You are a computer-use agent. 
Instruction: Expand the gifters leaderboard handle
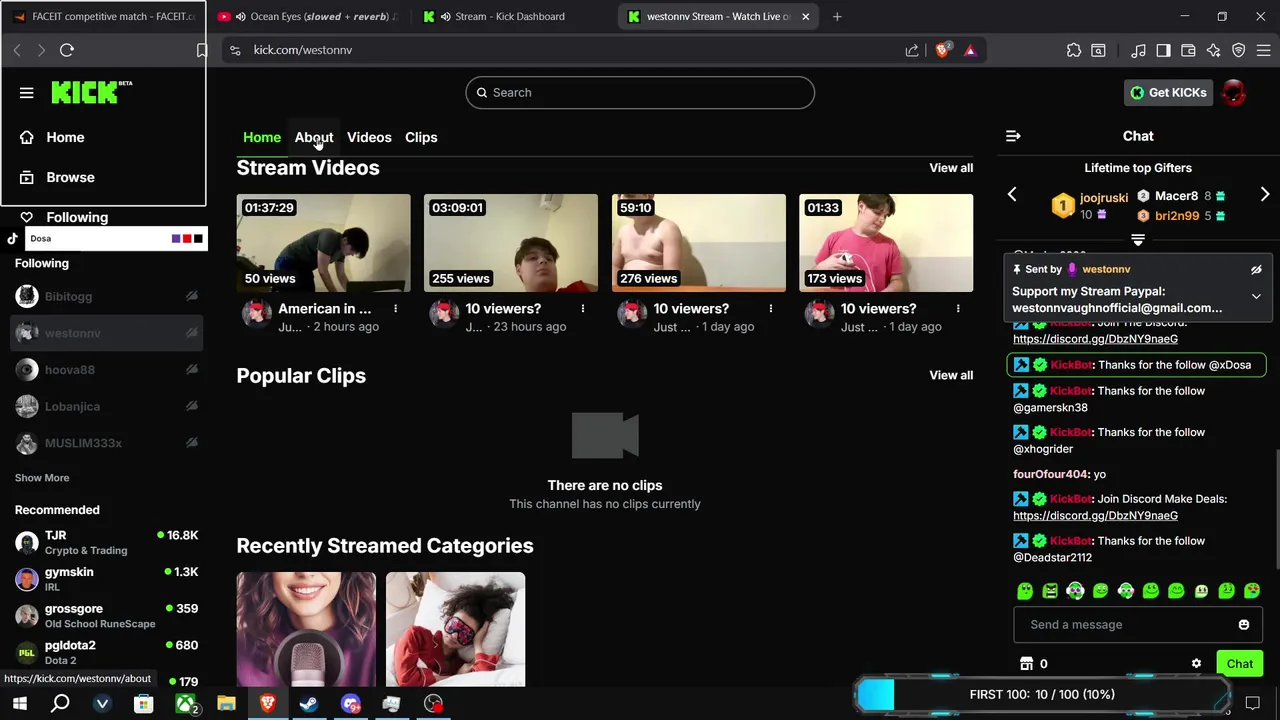1138,240
